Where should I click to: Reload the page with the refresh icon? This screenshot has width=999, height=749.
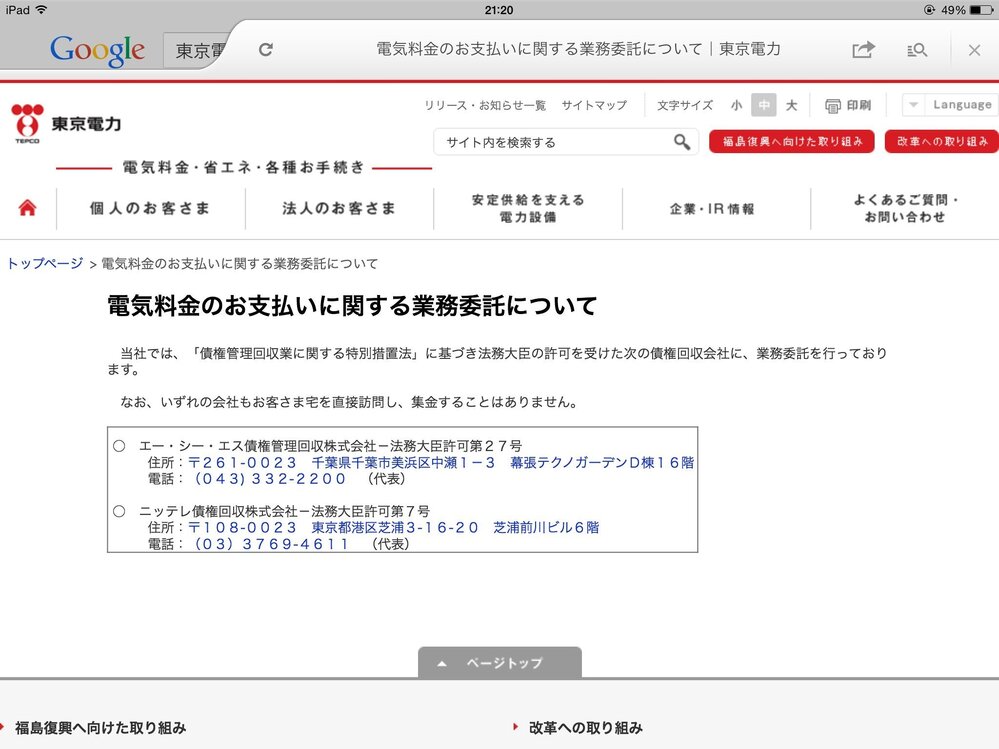(x=266, y=50)
